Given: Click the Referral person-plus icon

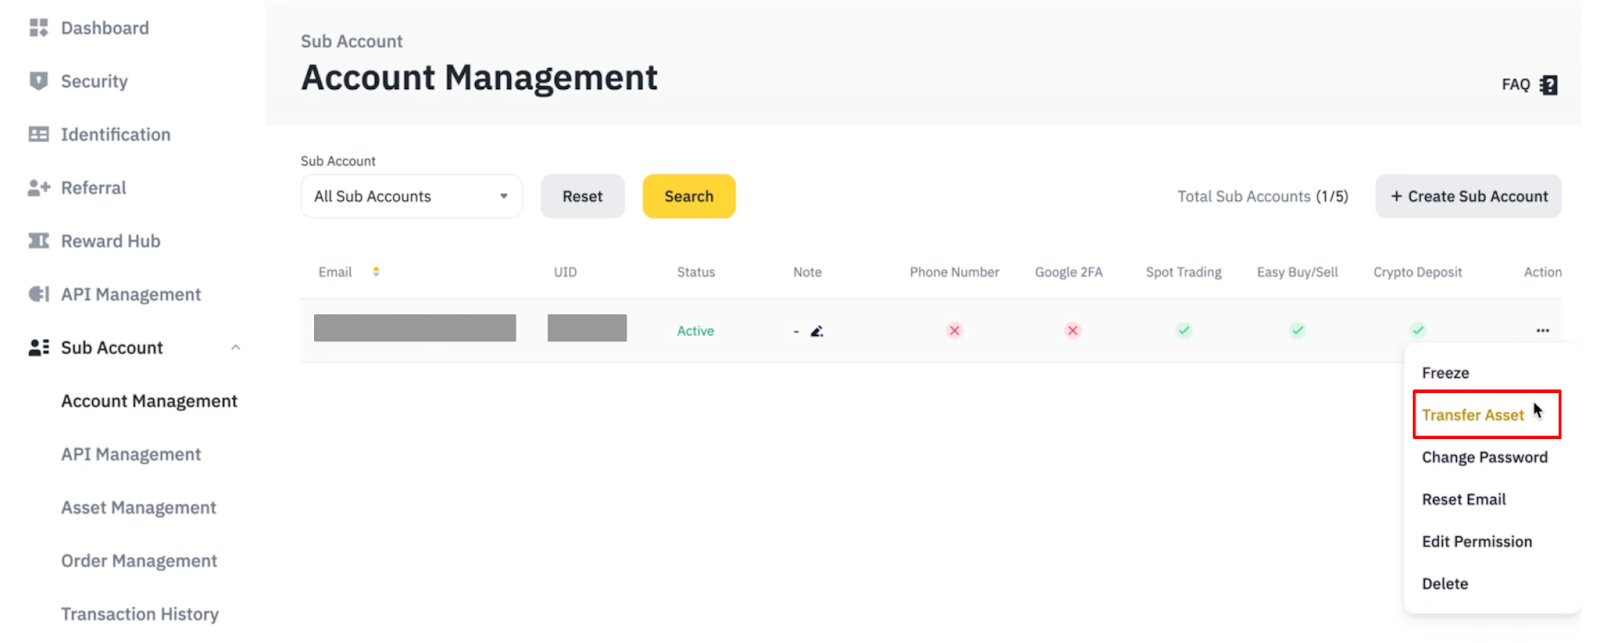Looking at the screenshot, I should tap(39, 188).
